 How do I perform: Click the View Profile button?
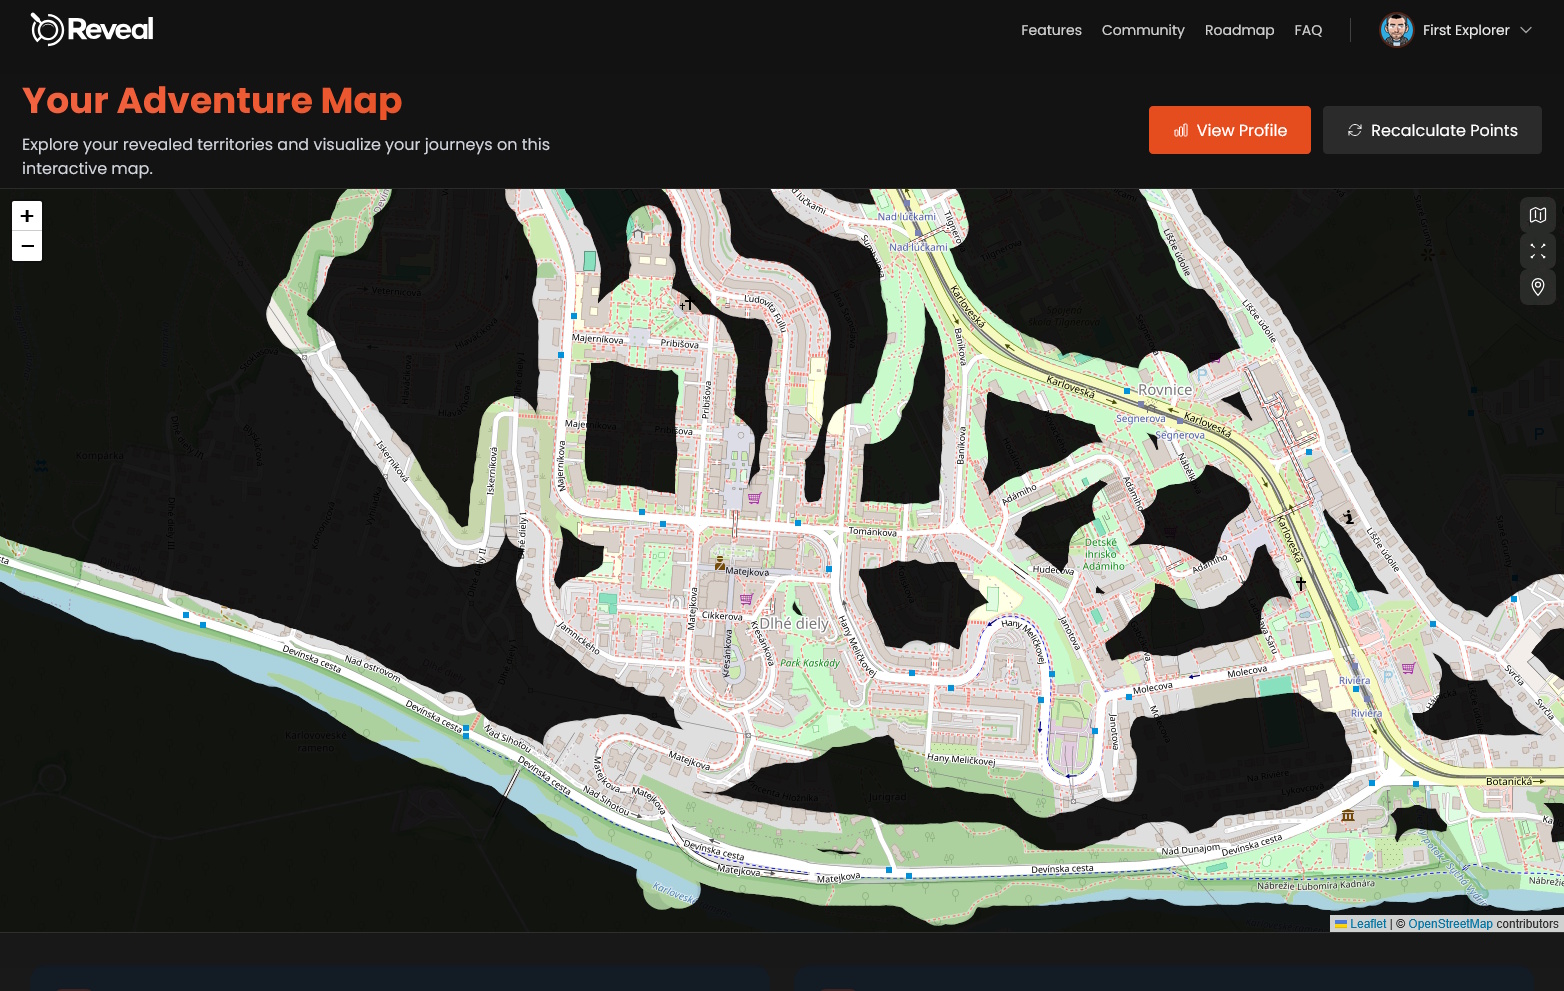click(x=1230, y=130)
